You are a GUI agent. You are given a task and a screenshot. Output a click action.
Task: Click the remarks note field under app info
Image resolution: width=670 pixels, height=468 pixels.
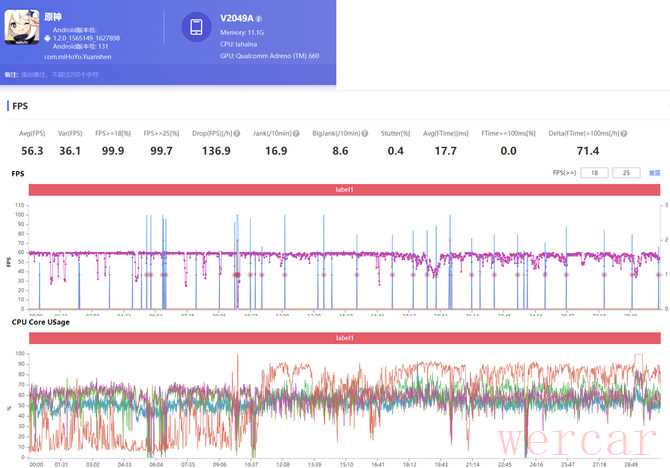60,75
